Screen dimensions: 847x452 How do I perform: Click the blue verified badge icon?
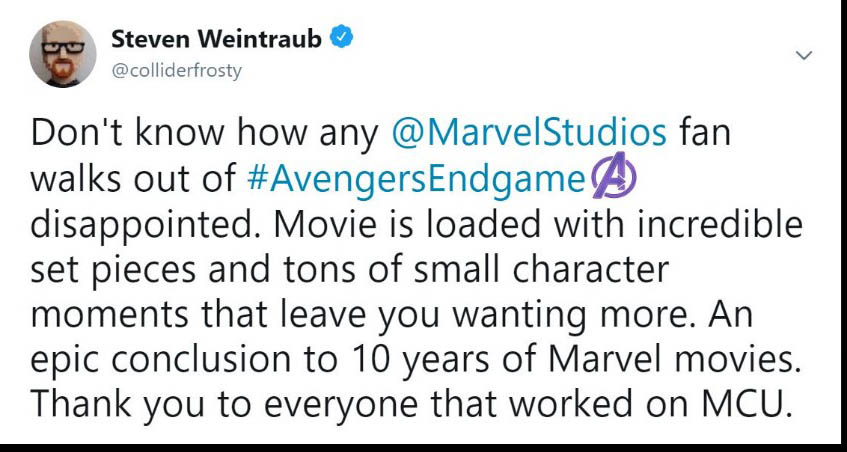[x=342, y=40]
